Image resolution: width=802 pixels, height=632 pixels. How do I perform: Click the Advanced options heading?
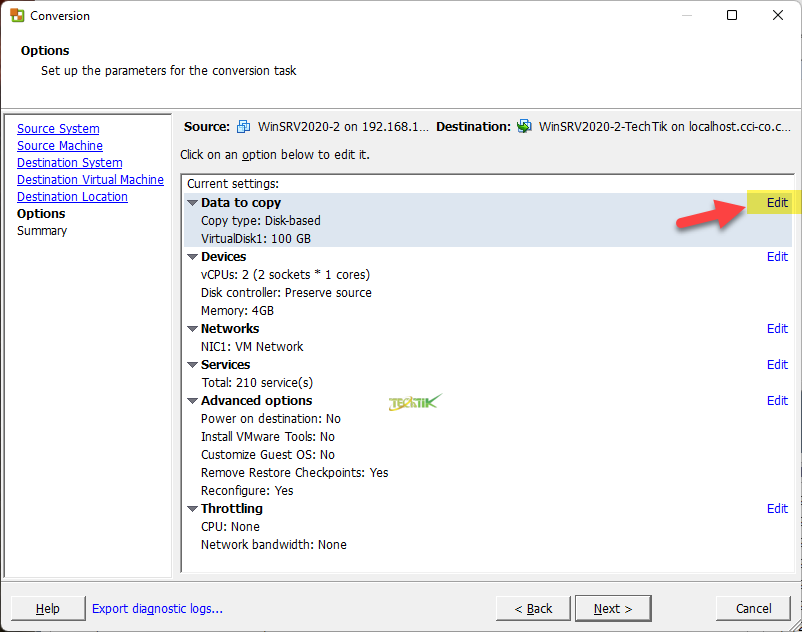[x=256, y=401]
